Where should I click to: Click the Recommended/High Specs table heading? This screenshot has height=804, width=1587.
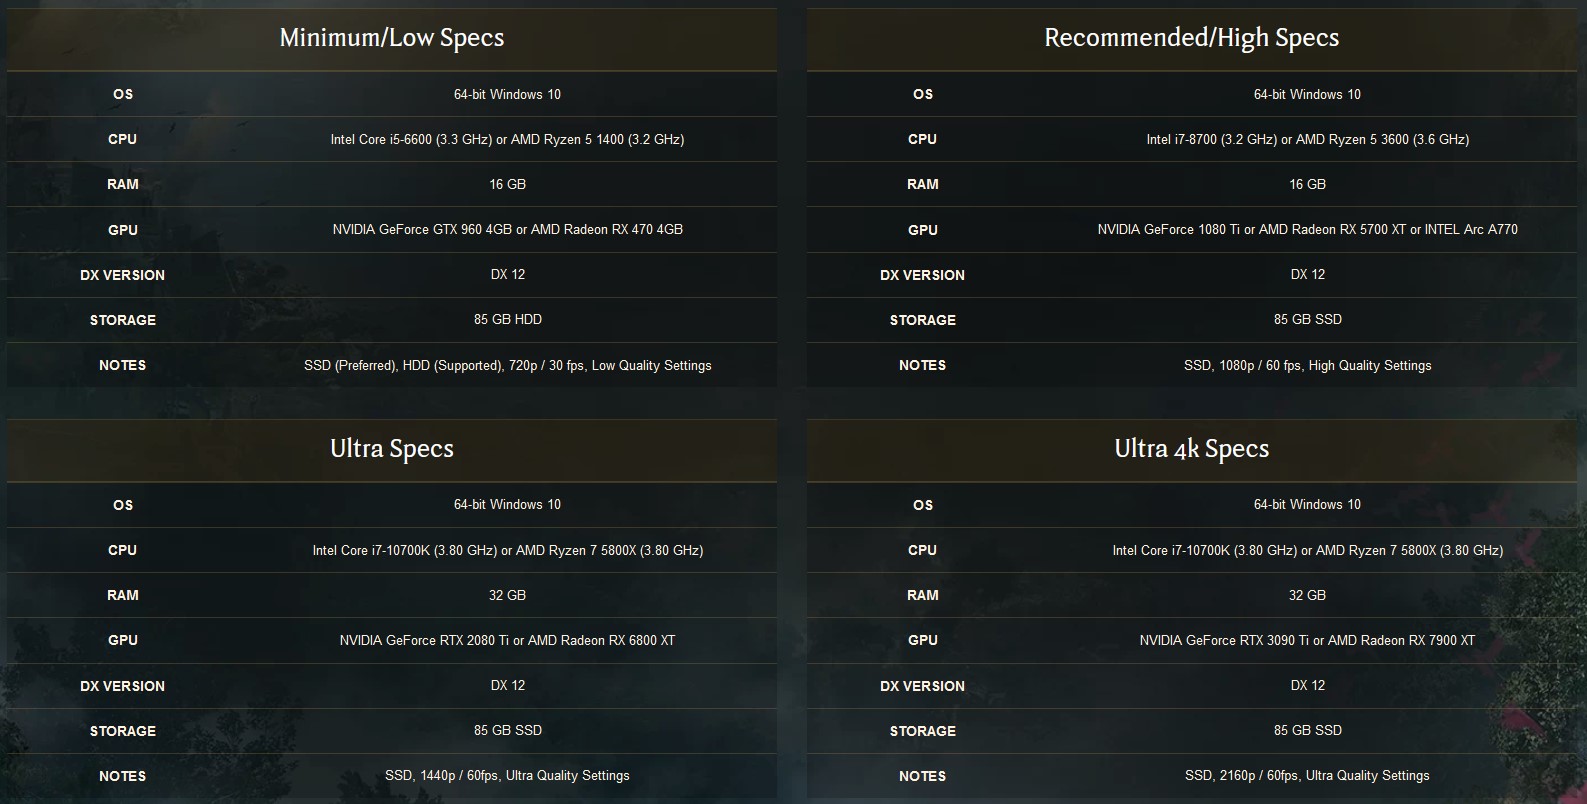[1191, 38]
